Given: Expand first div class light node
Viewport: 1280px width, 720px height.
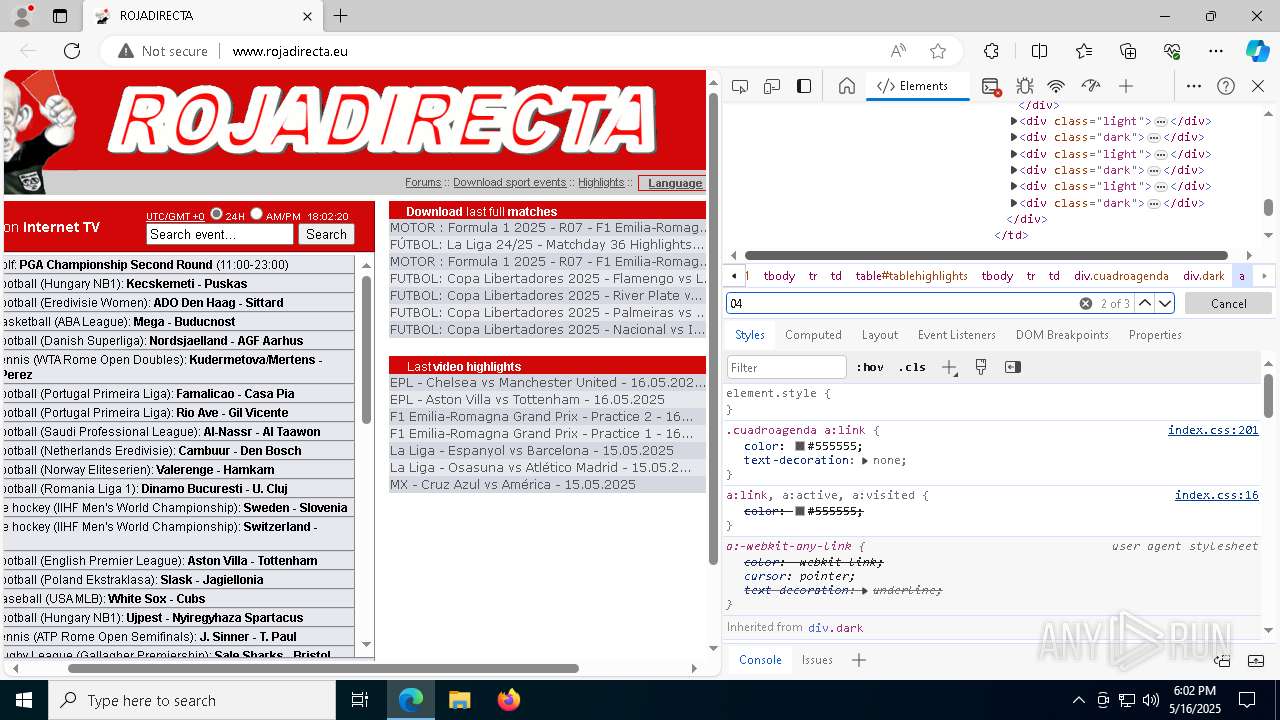Looking at the screenshot, I should pos(1013,121).
